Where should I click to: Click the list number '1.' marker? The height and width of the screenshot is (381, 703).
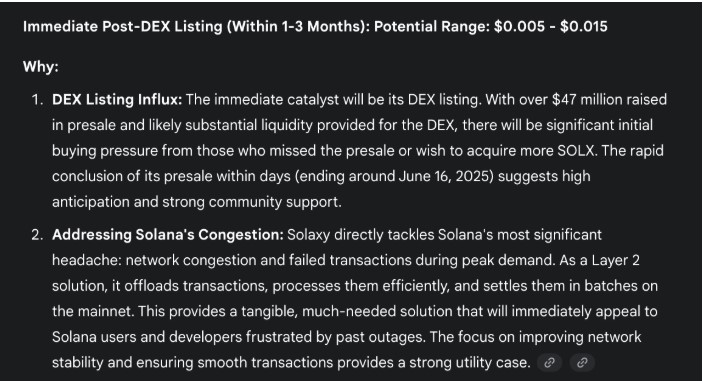pos(38,100)
